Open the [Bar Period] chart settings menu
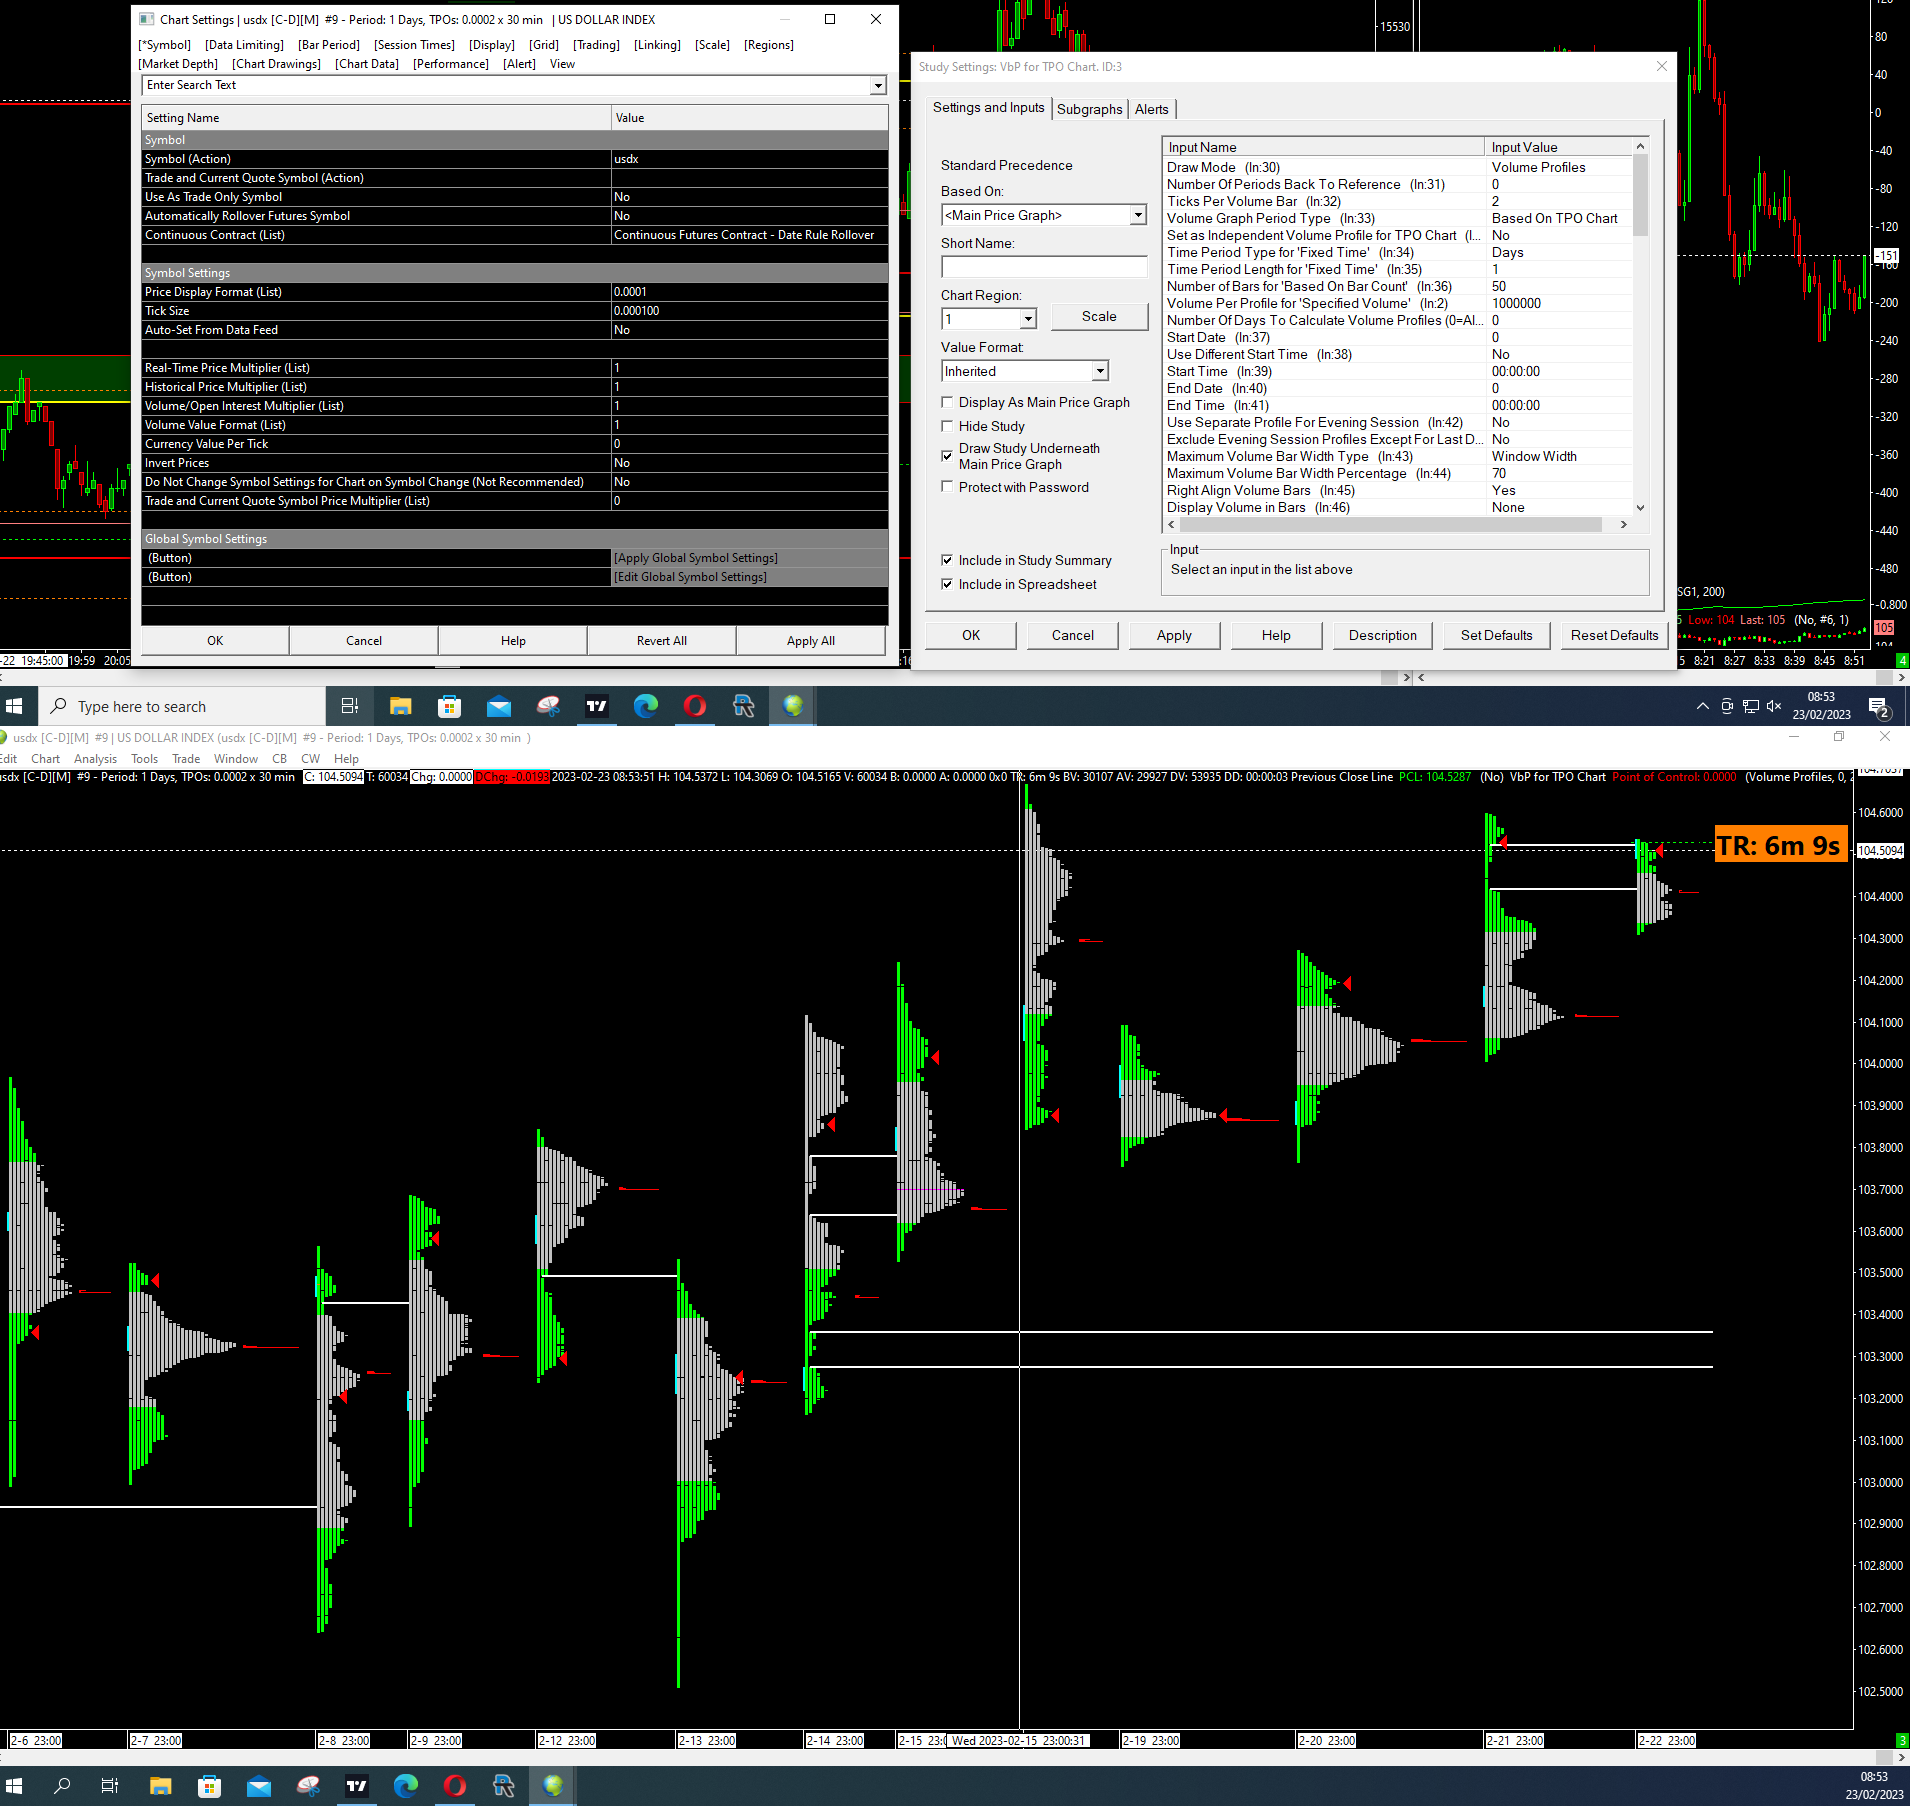Image resolution: width=1910 pixels, height=1806 pixels. coord(329,45)
